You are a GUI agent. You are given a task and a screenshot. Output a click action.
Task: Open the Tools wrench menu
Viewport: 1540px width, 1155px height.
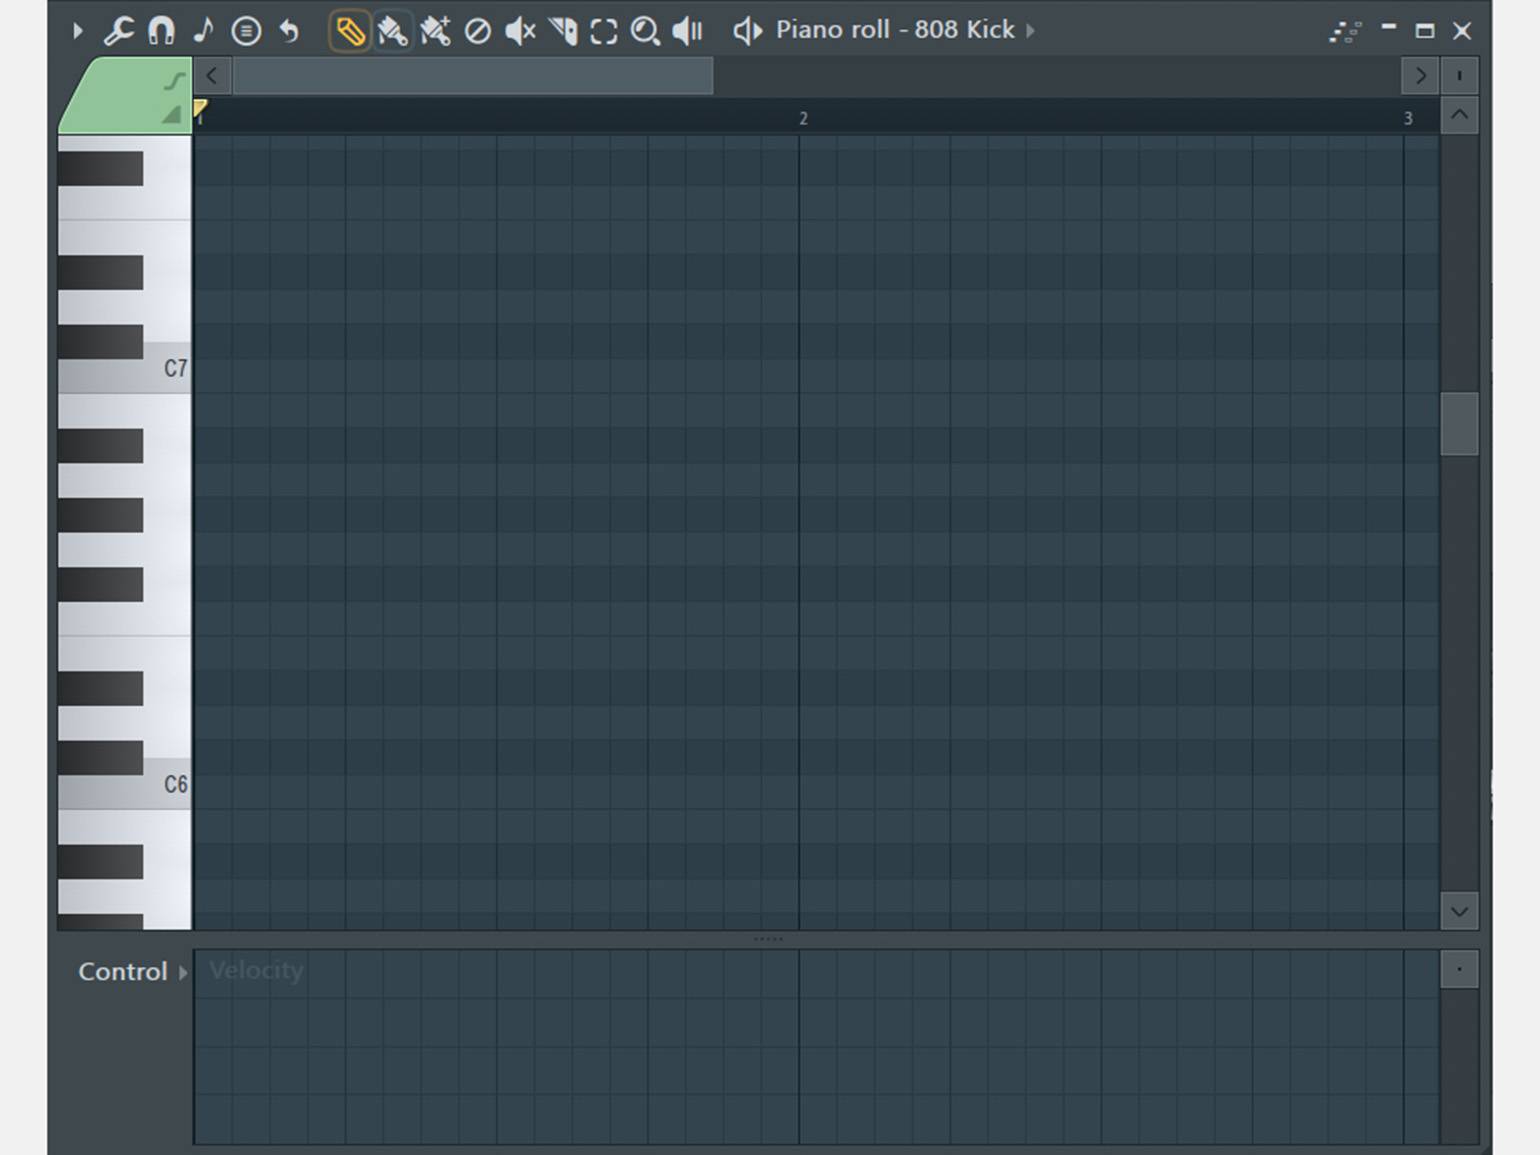click(x=118, y=31)
